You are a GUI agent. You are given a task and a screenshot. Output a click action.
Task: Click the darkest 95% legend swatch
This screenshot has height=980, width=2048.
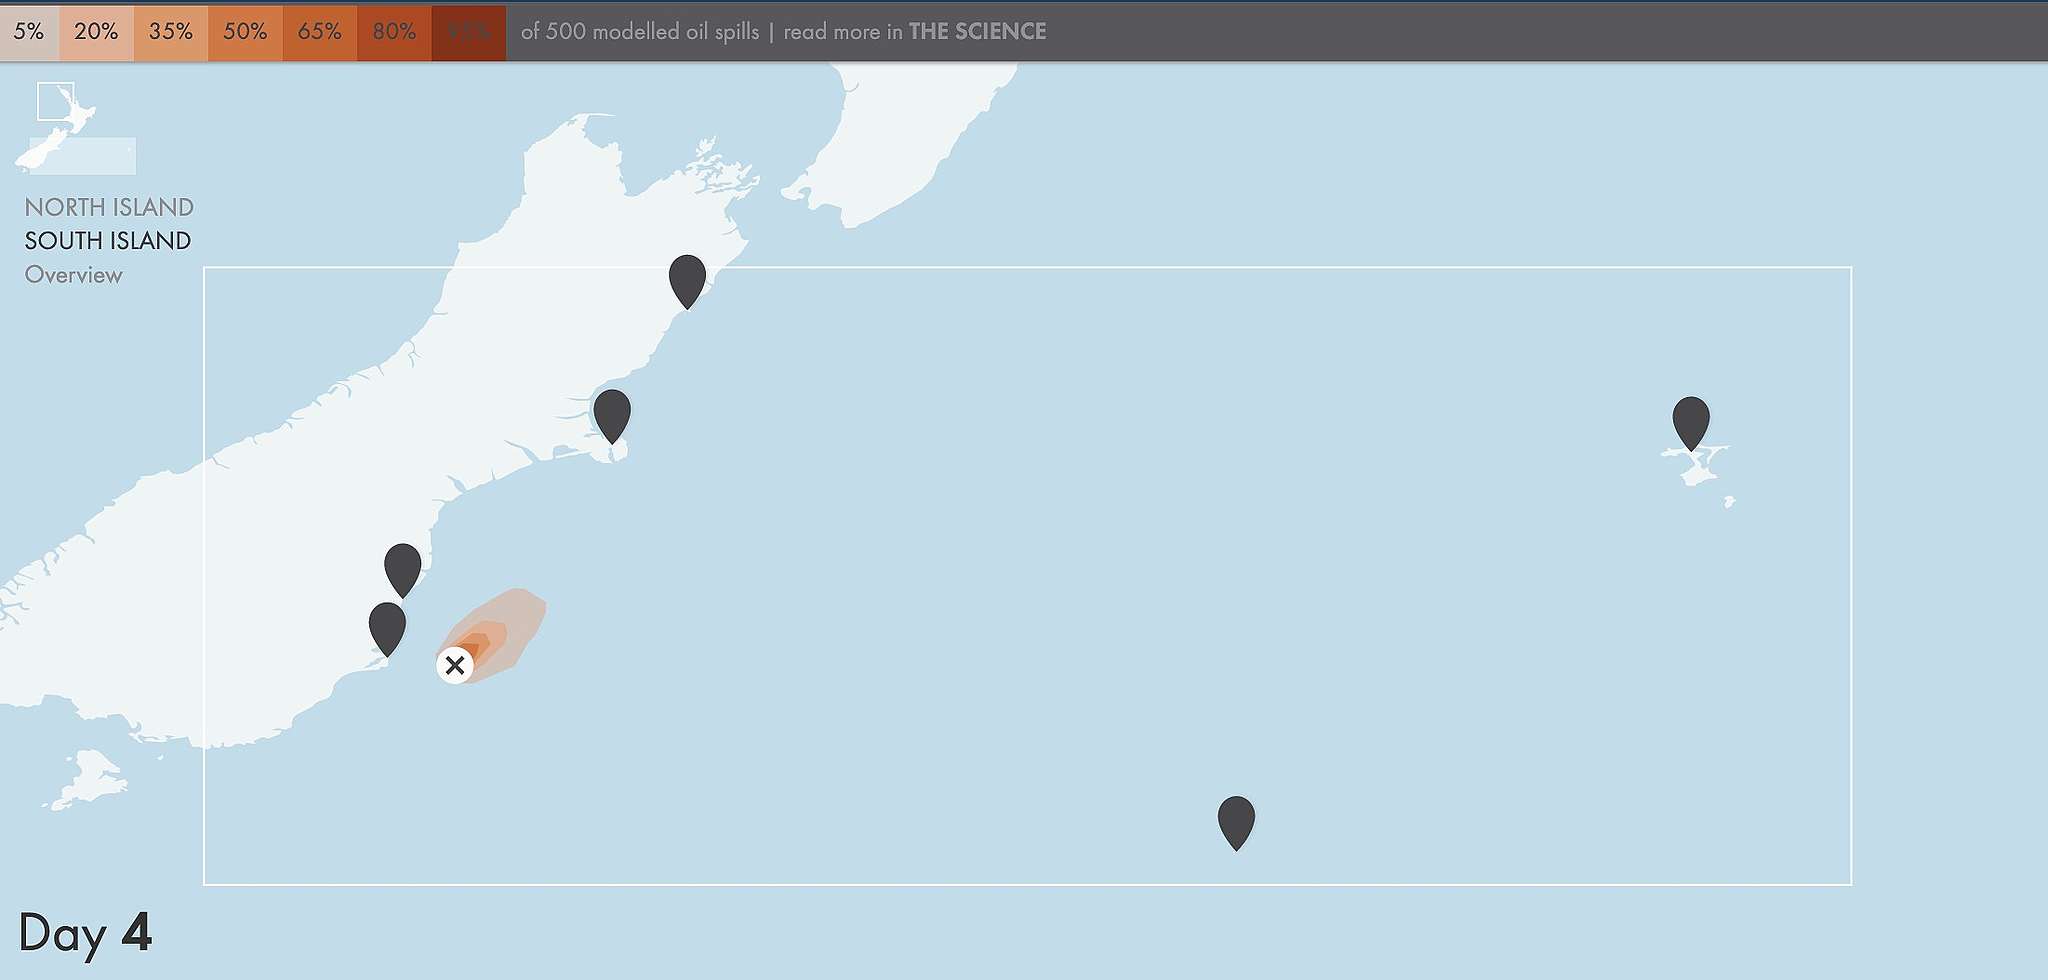coord(468,32)
